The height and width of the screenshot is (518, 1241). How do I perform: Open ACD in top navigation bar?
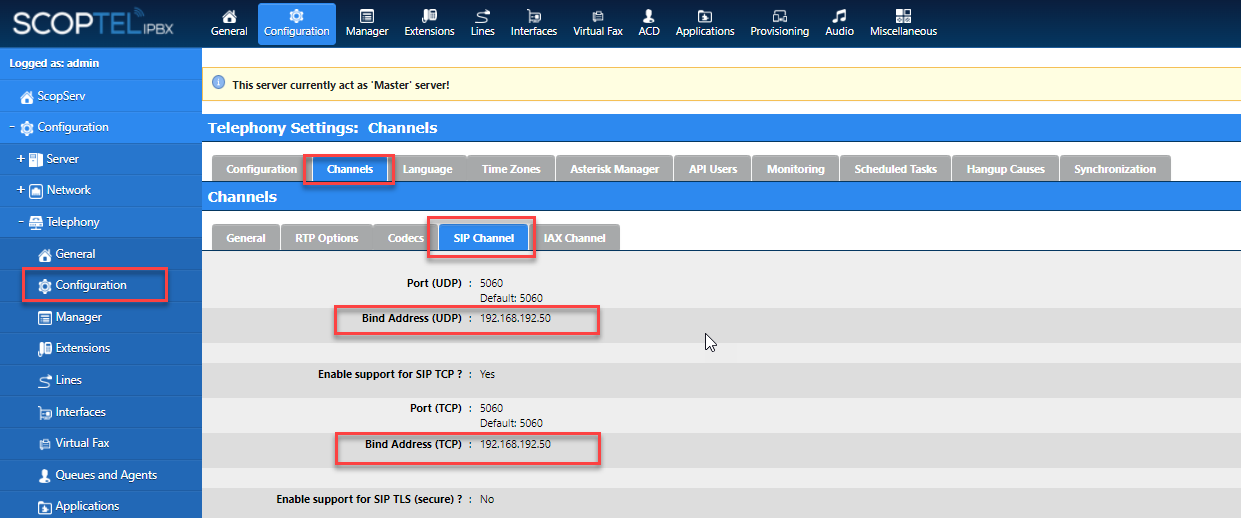point(649,23)
